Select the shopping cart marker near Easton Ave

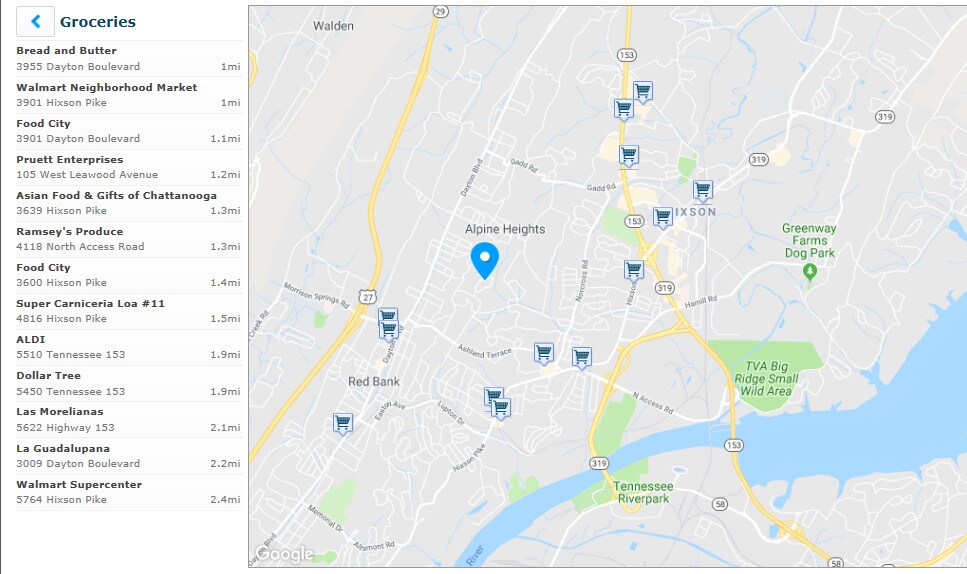(343, 424)
